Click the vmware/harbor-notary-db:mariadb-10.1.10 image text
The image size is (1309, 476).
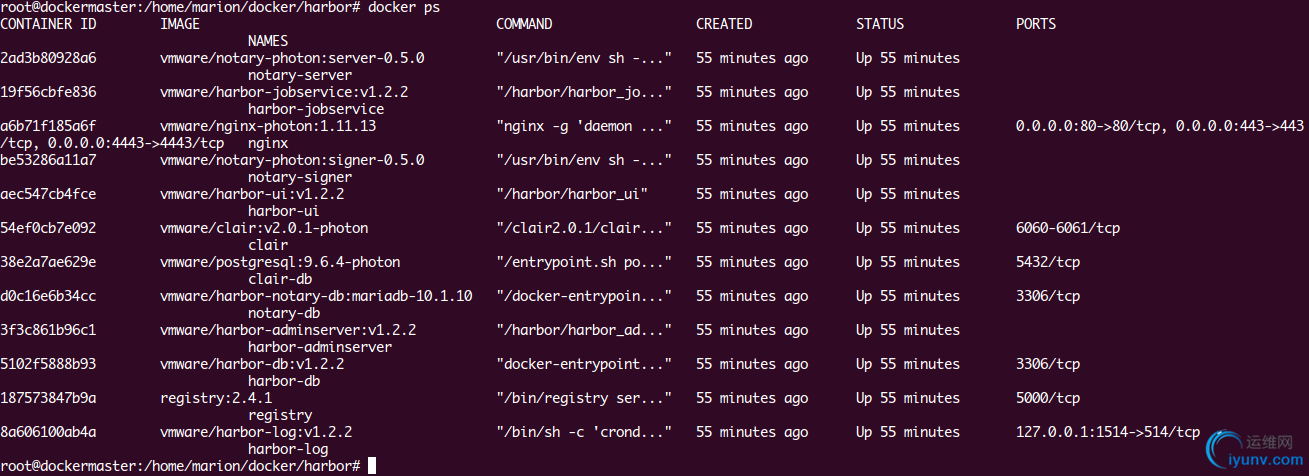pyautogui.click(x=316, y=296)
